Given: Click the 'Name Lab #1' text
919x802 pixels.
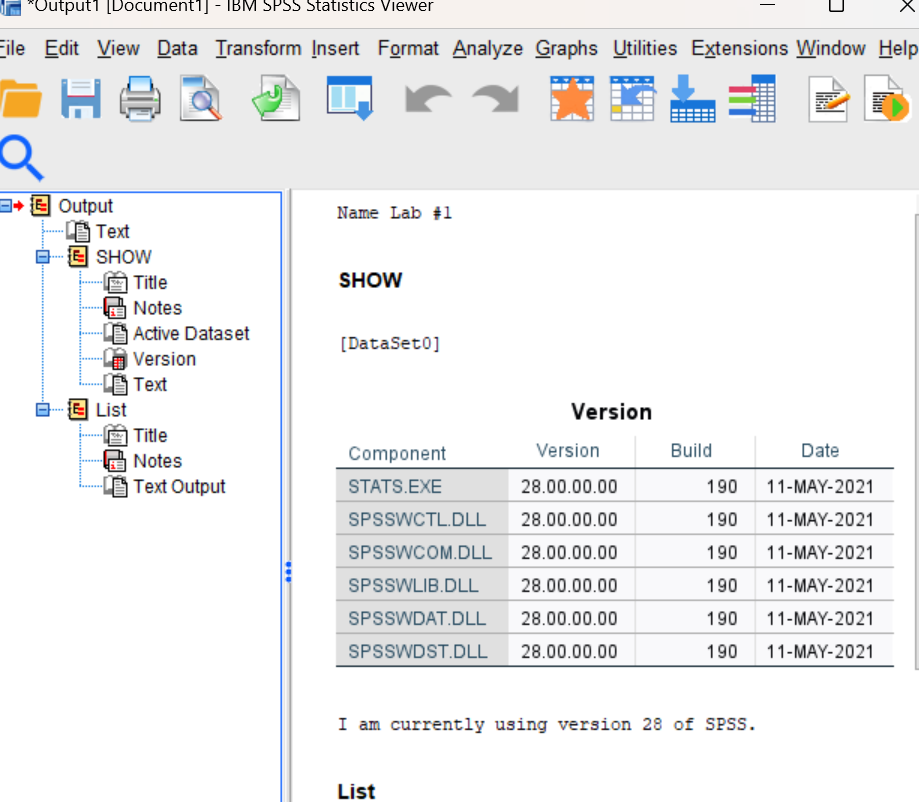Looking at the screenshot, I should click(394, 213).
